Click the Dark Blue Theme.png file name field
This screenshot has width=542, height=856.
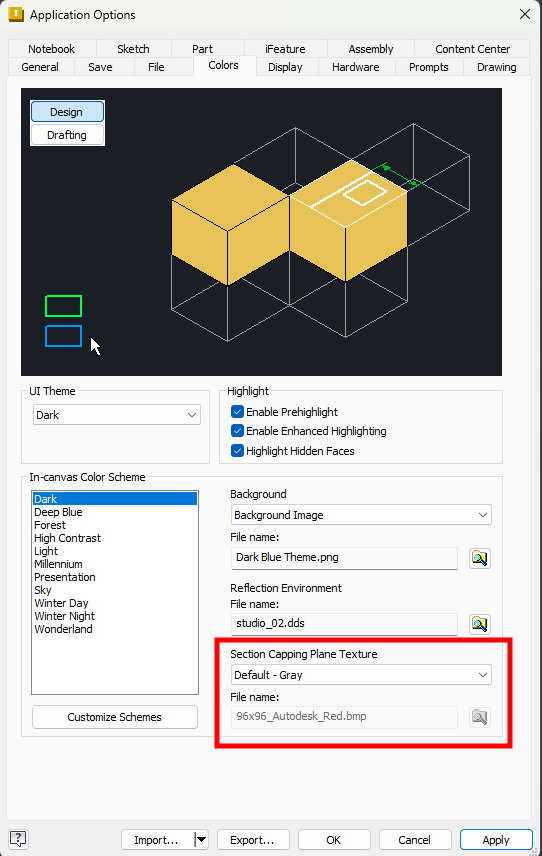pos(344,558)
